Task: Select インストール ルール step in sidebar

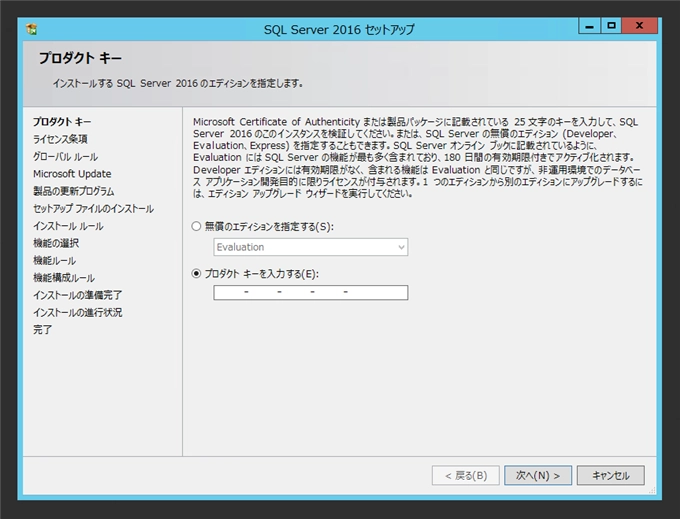Action: click(x=68, y=226)
